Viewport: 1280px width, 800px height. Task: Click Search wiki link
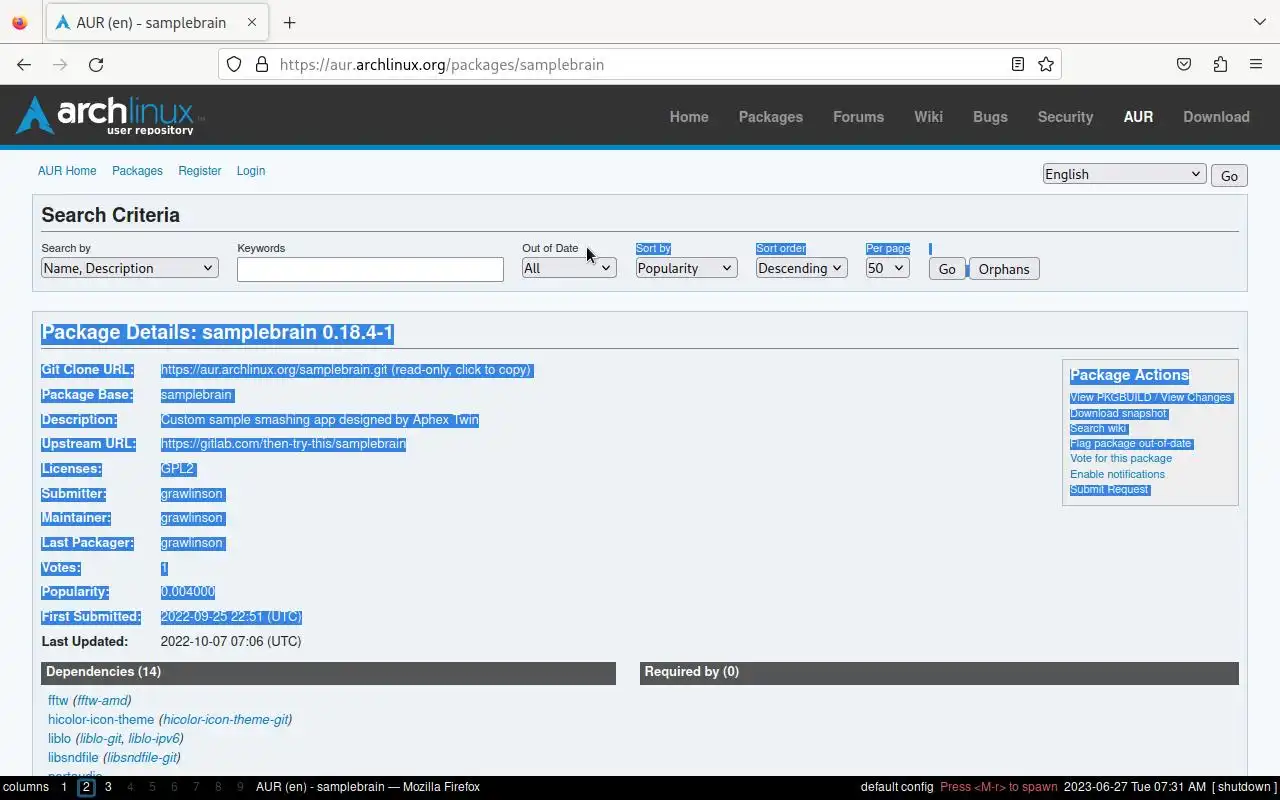1098,429
